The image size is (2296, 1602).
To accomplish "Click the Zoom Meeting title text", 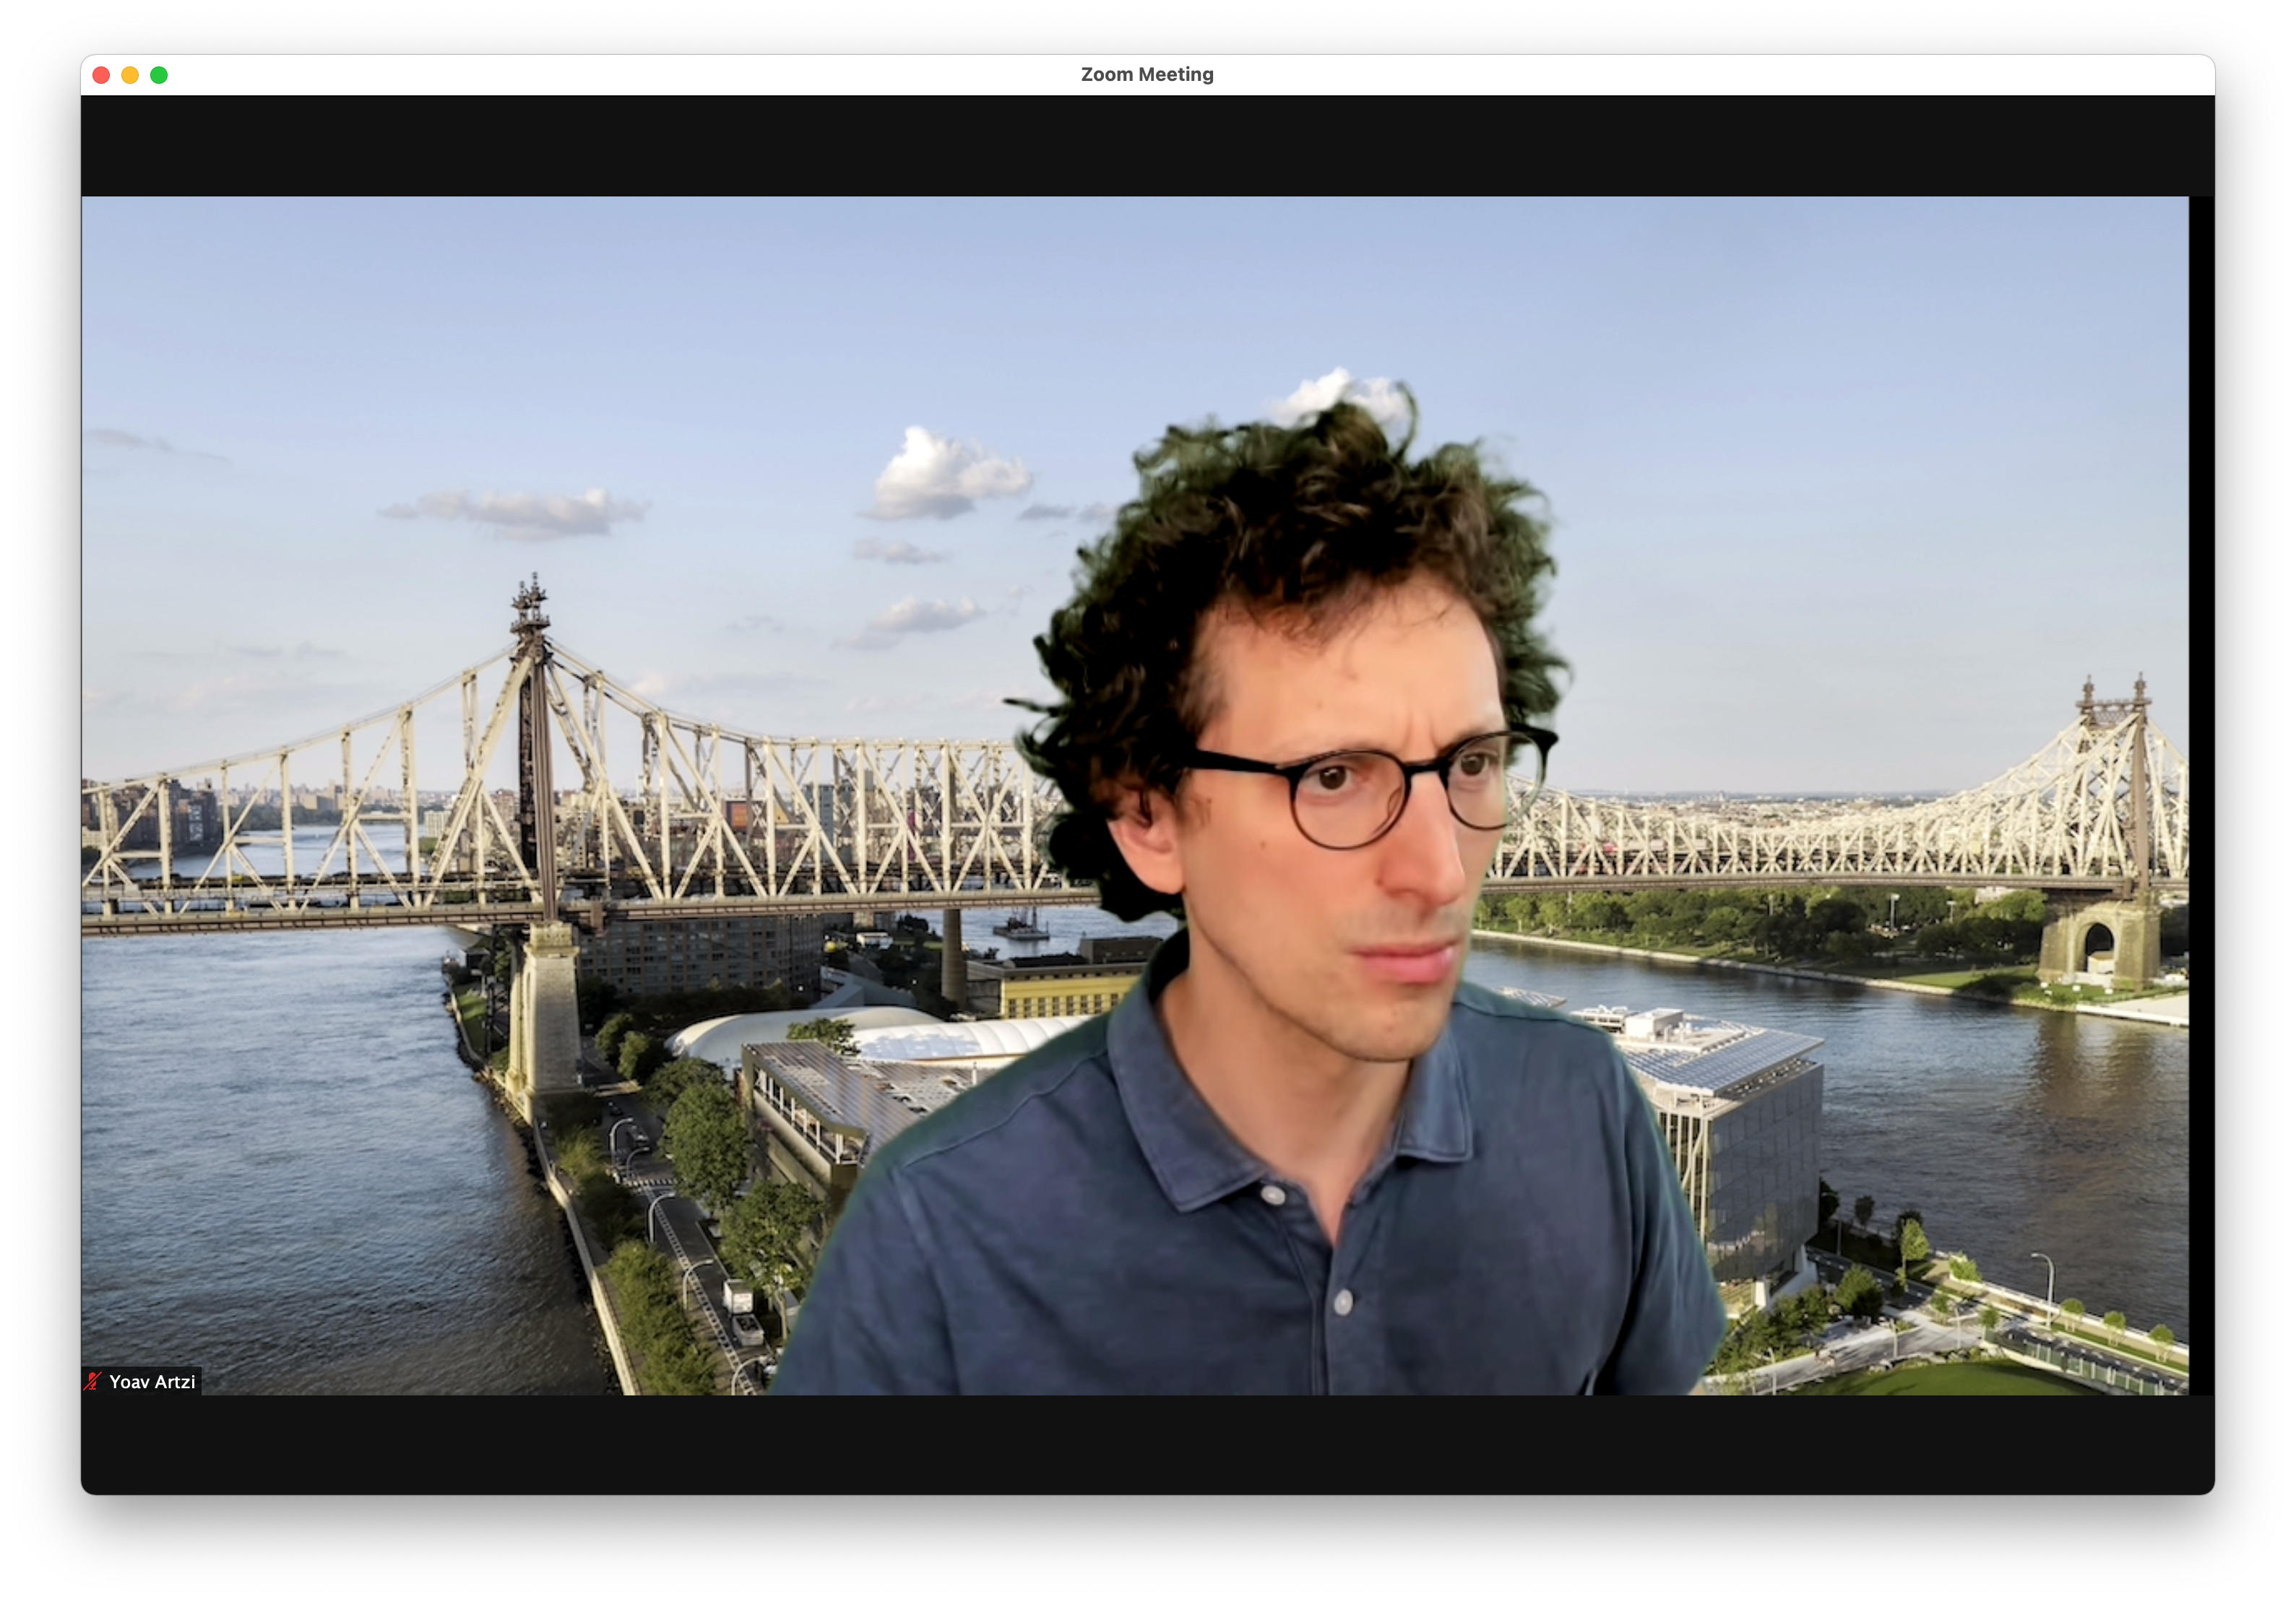I will (1146, 75).
